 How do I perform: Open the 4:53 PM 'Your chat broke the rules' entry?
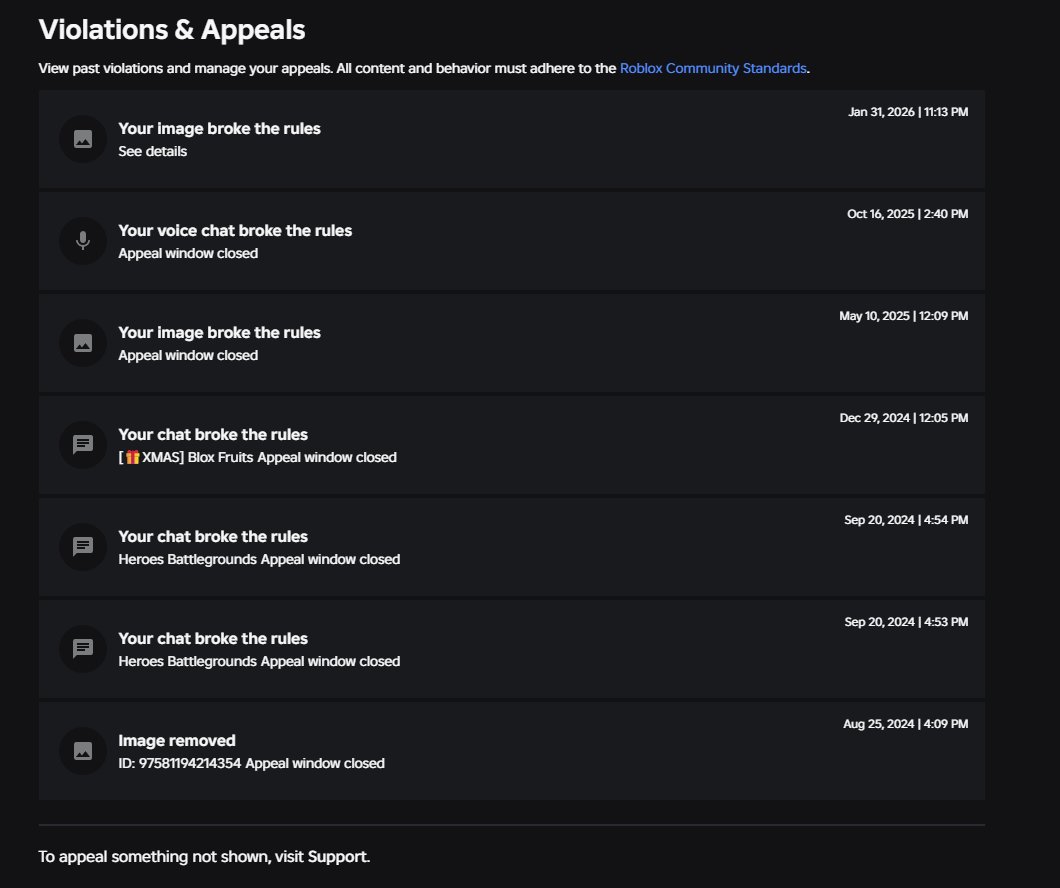[512, 649]
